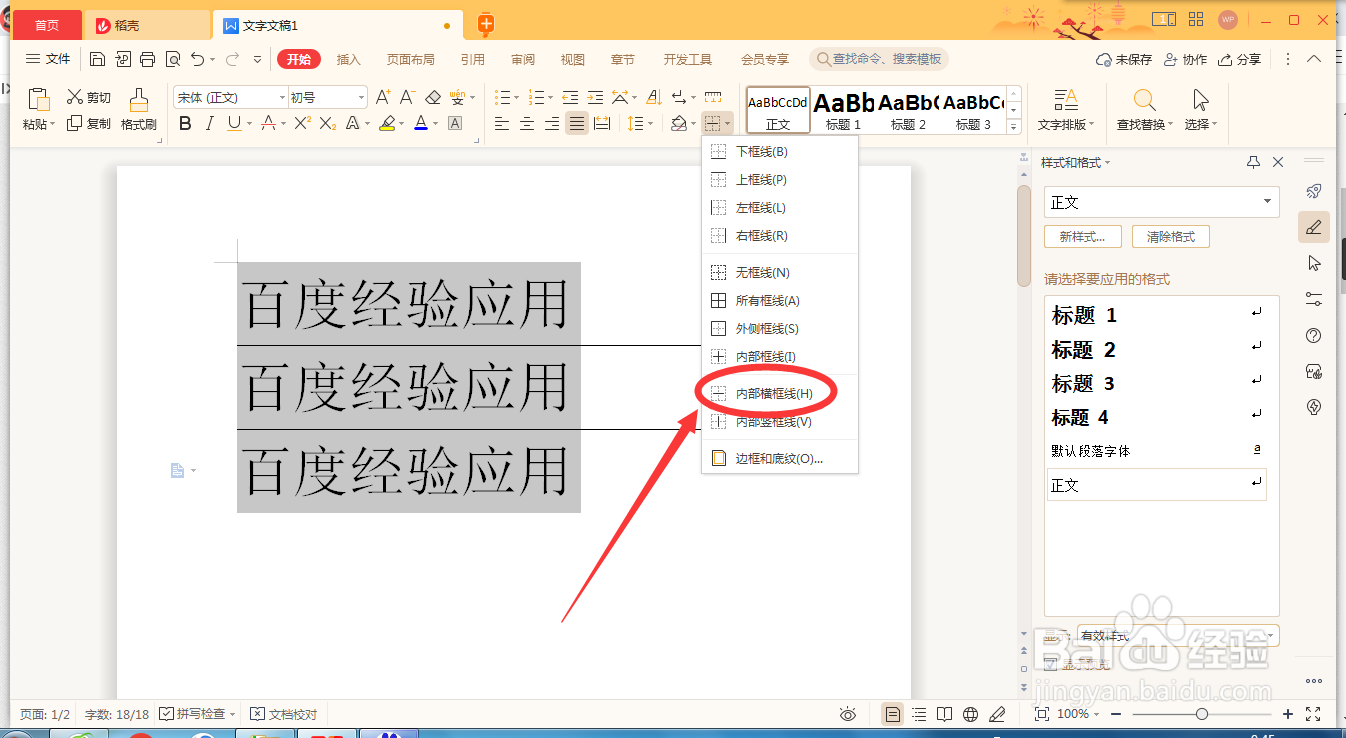This screenshot has width=1346, height=738.
Task: Click the 分享 share button
Action: pyautogui.click(x=1240, y=60)
